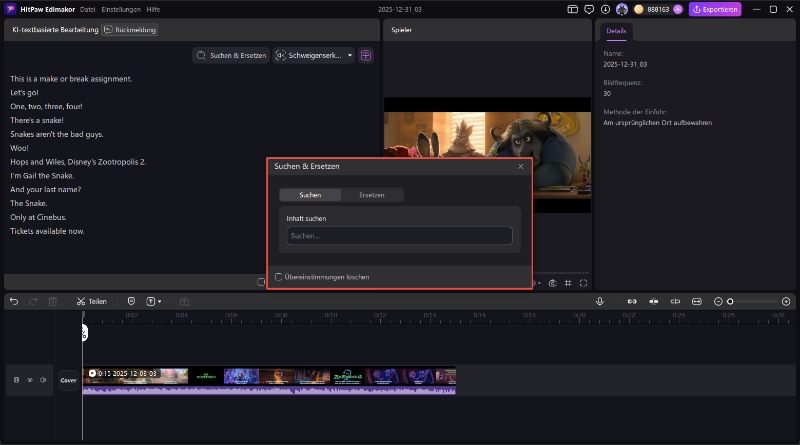The width and height of the screenshot is (800, 445).
Task: Expand the text tool dropdown arrow
Action: (158, 301)
